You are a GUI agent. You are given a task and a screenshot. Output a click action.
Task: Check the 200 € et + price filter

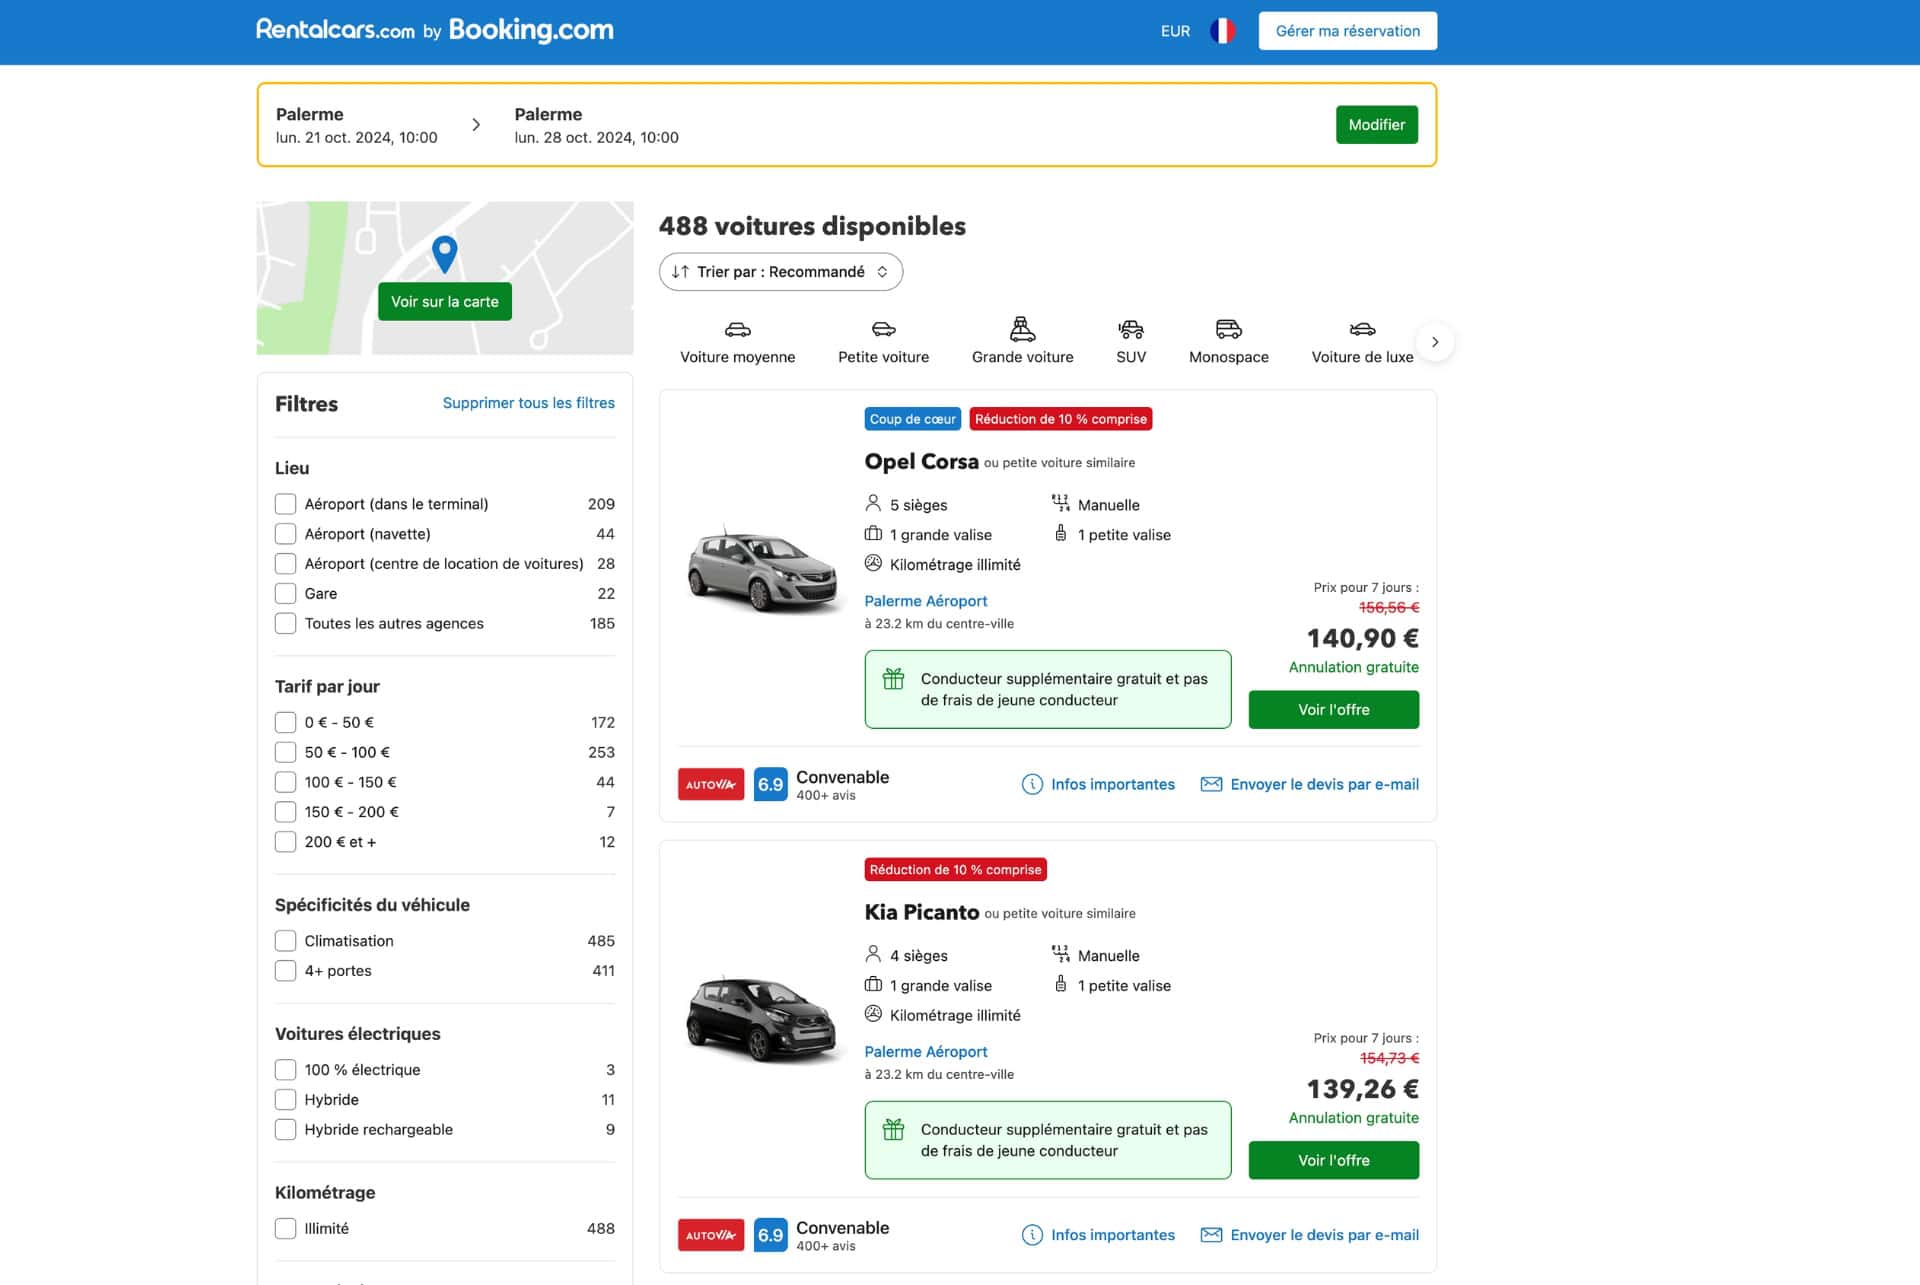285,842
